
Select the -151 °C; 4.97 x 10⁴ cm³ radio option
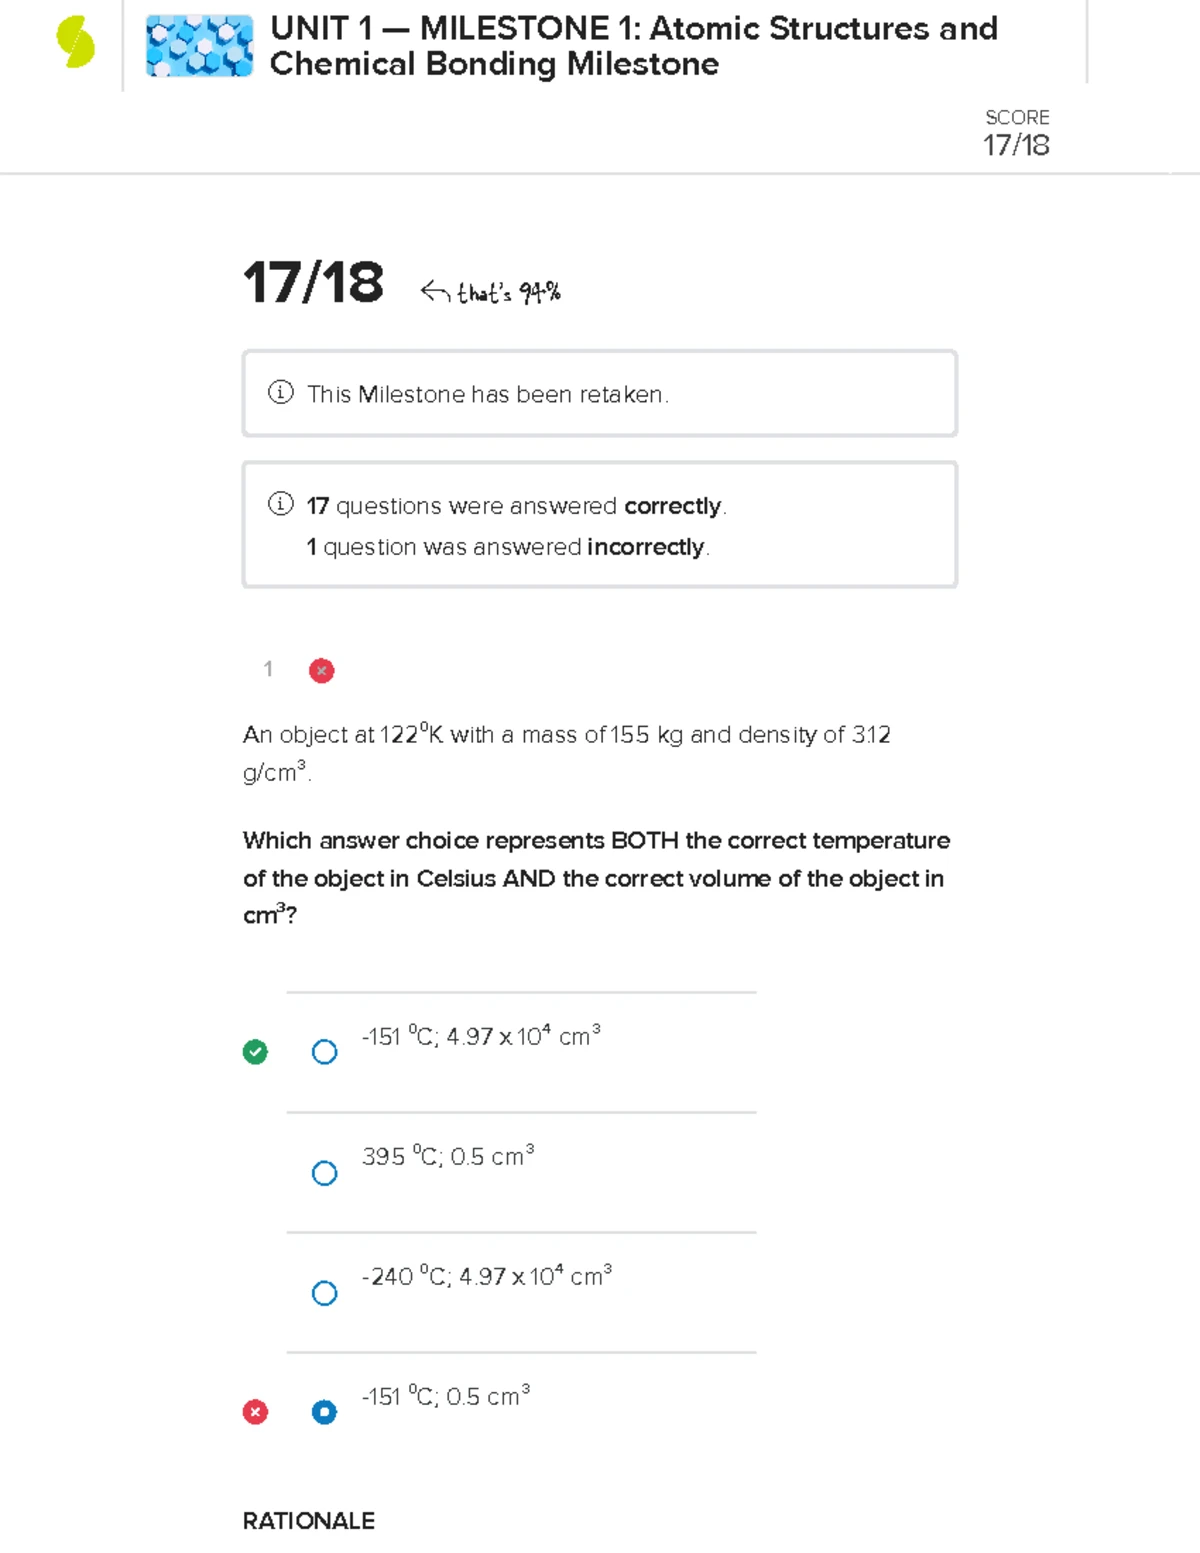324,1052
